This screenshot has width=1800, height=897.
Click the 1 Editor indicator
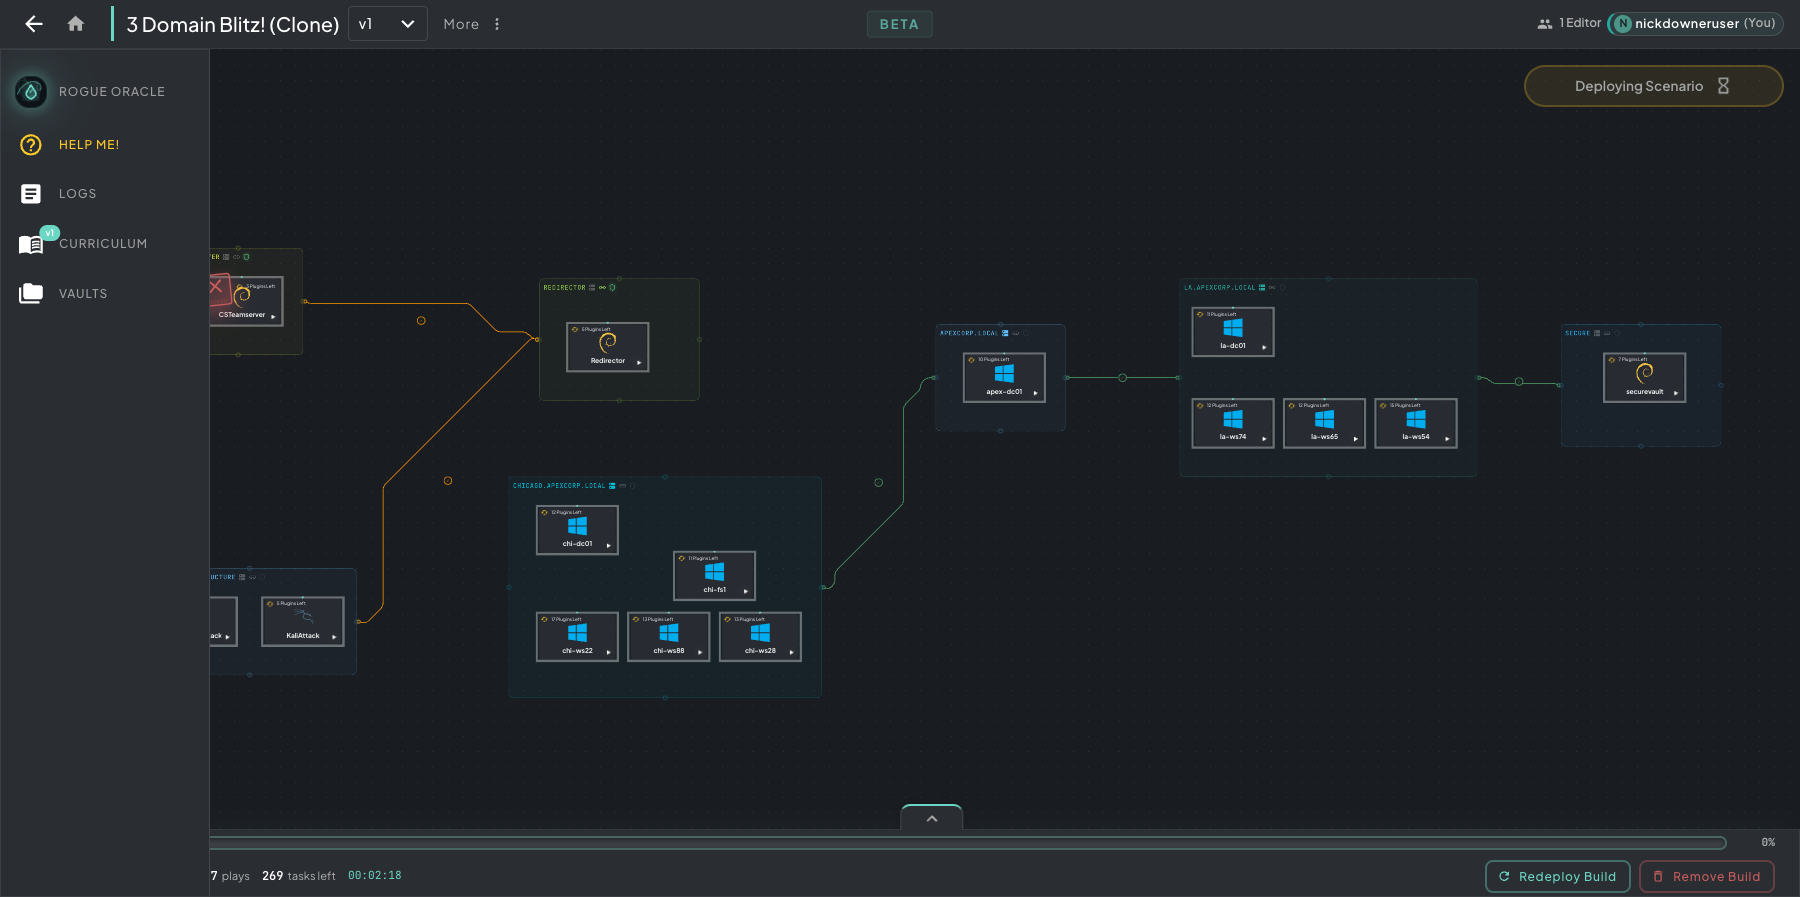pos(1569,23)
